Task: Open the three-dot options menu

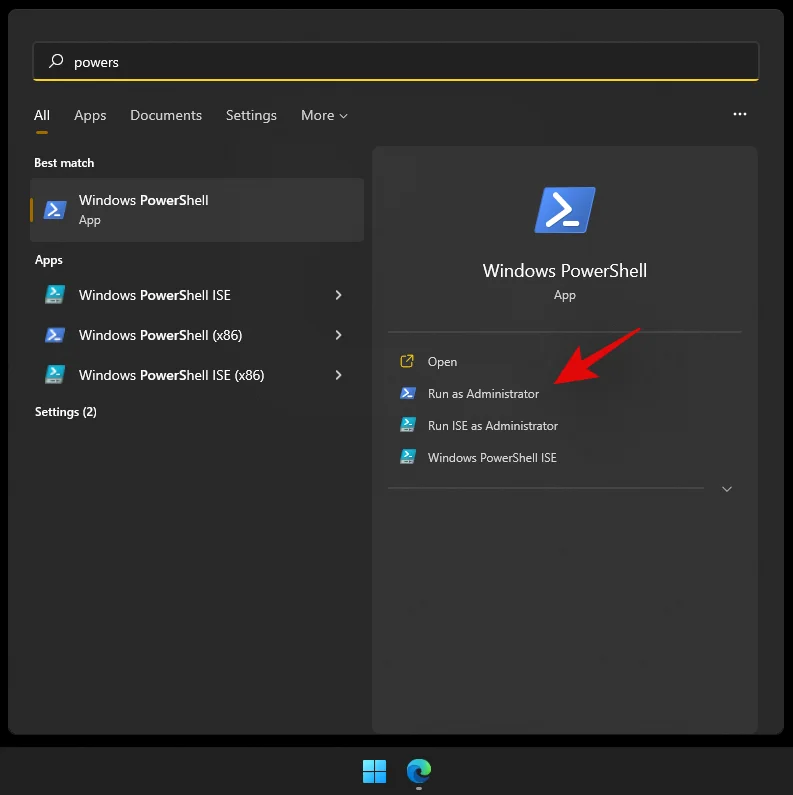Action: (740, 114)
